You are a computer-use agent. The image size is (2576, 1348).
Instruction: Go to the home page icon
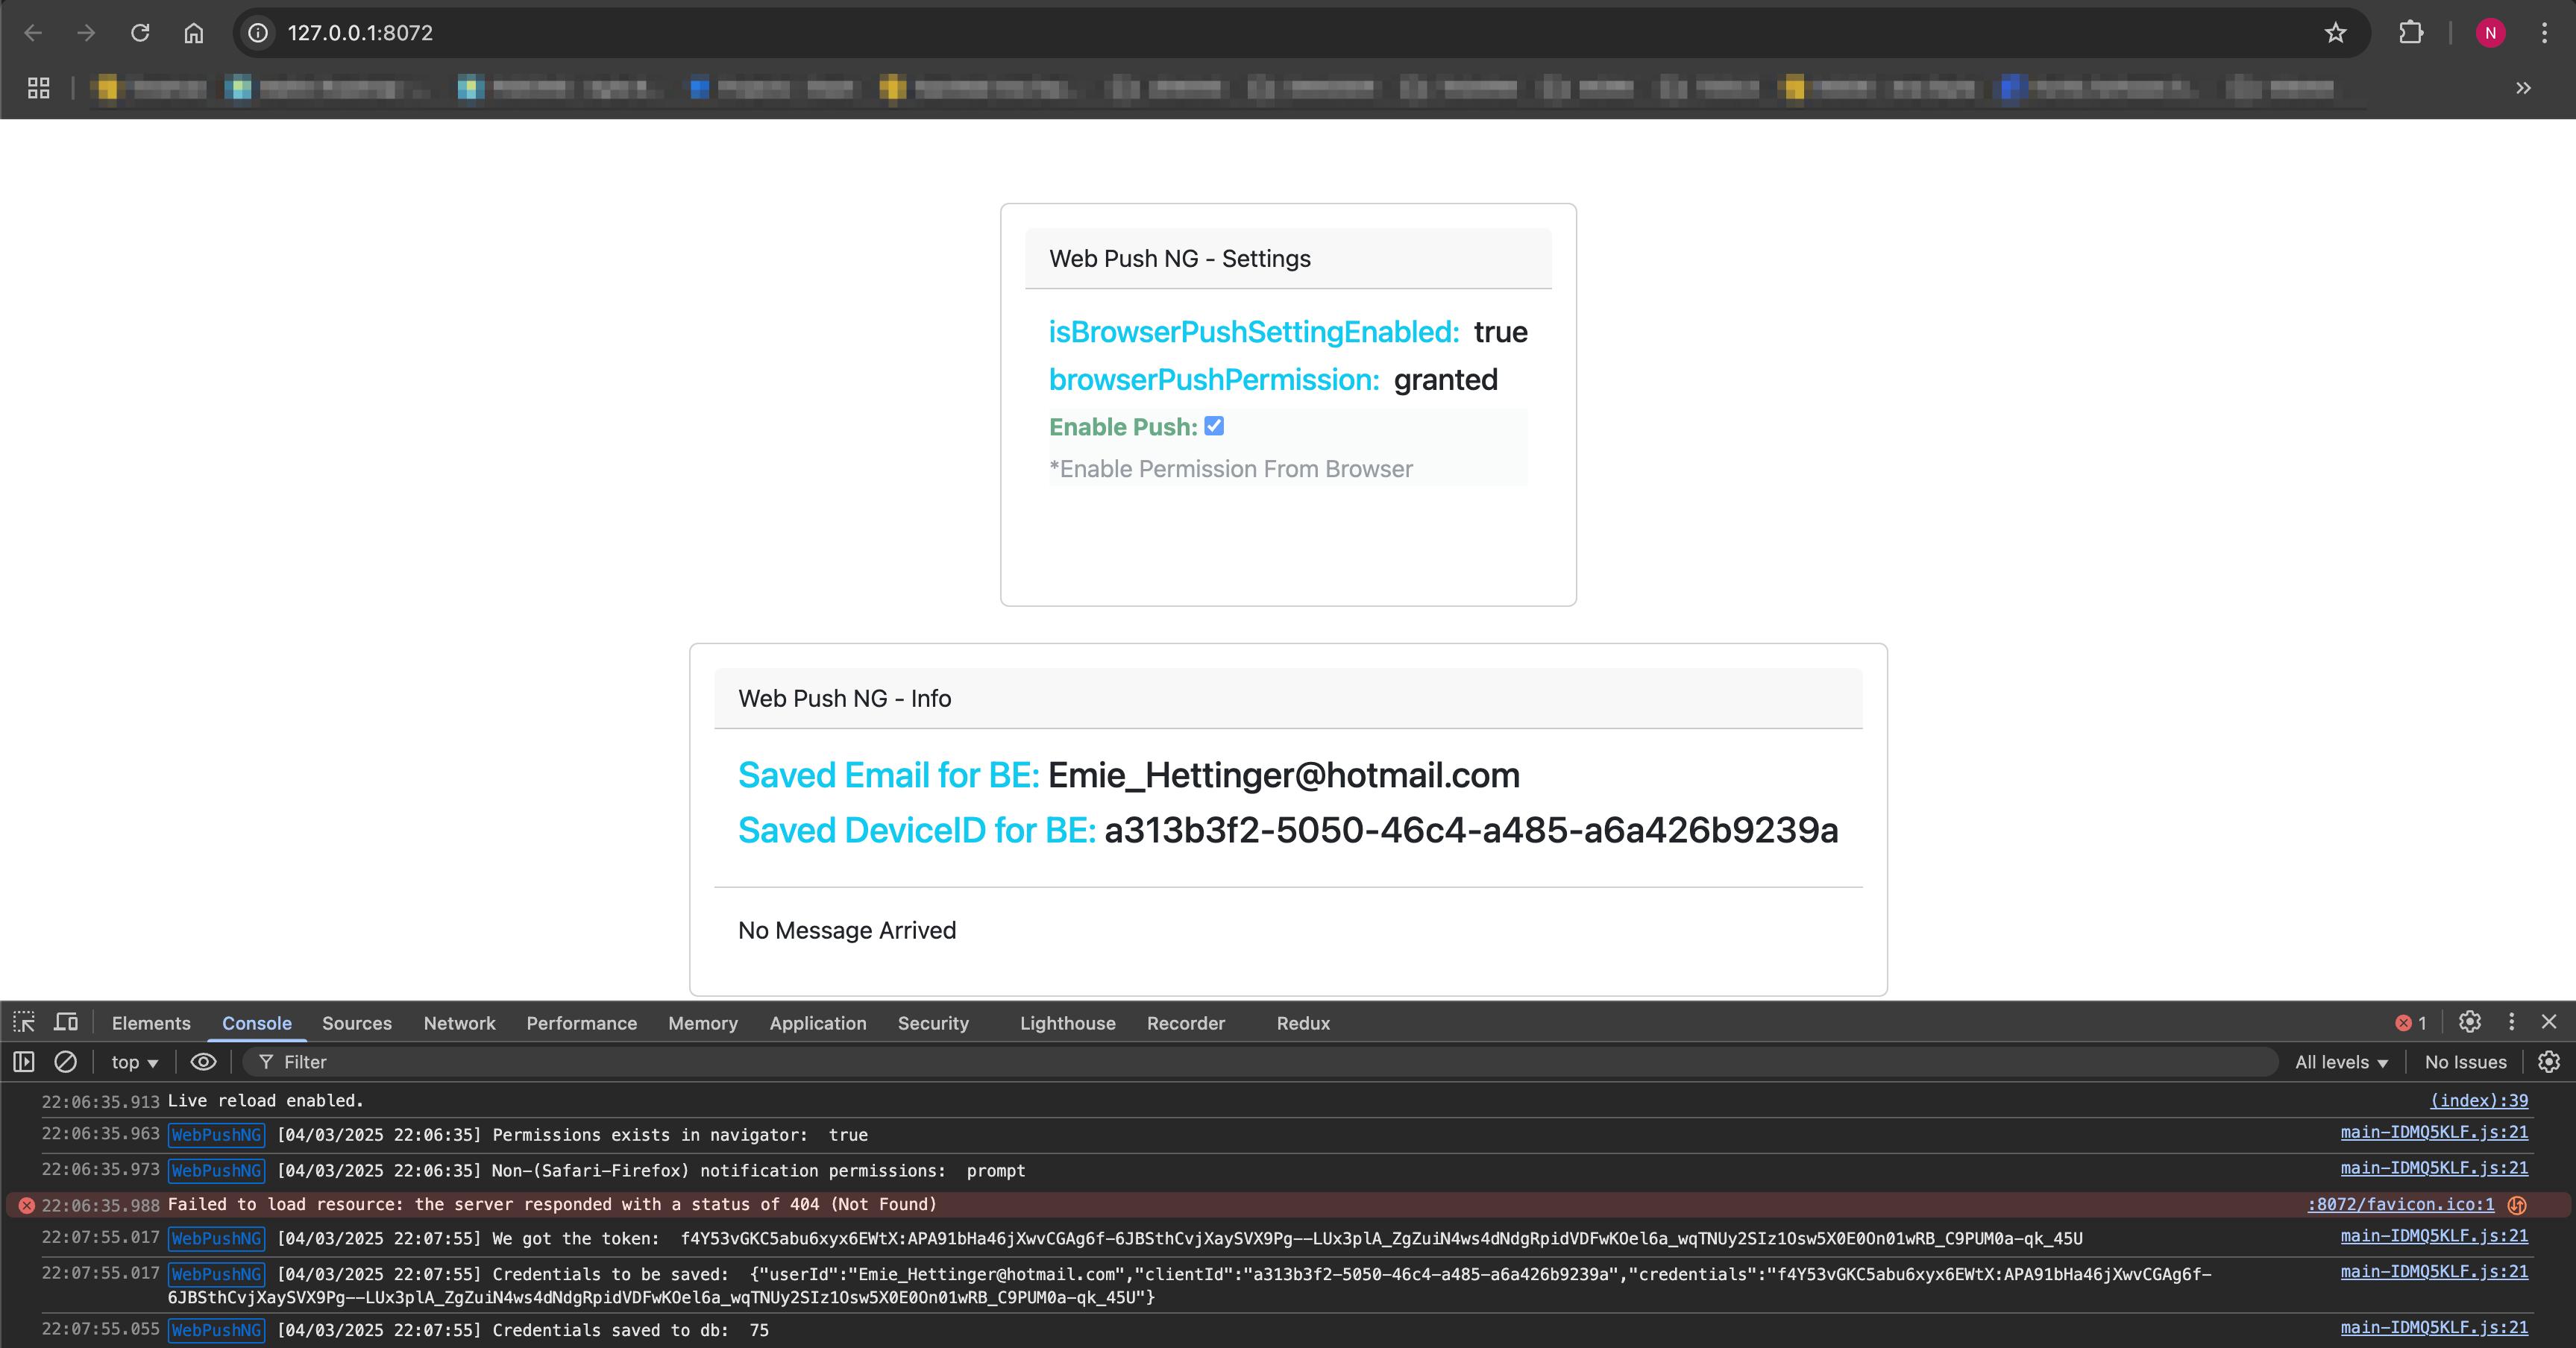pos(194,33)
